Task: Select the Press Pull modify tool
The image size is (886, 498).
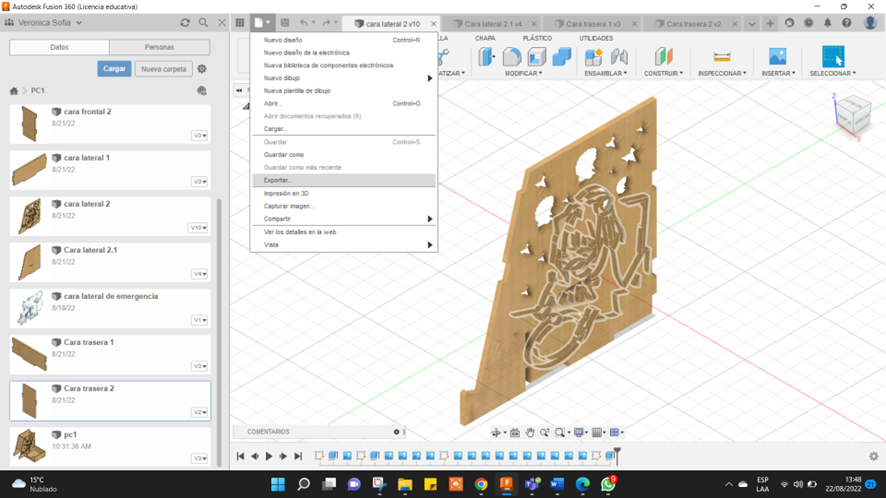Action: (x=487, y=57)
